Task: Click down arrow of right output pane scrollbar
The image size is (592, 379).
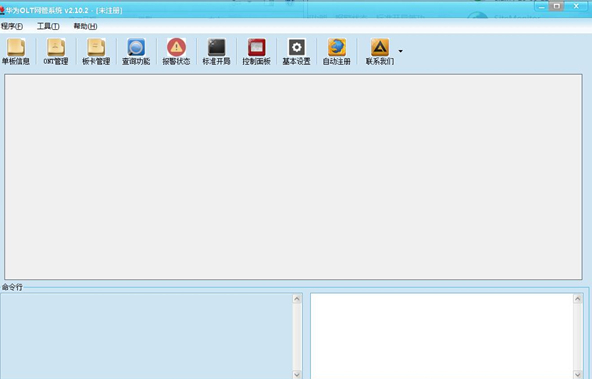Action: point(578,375)
